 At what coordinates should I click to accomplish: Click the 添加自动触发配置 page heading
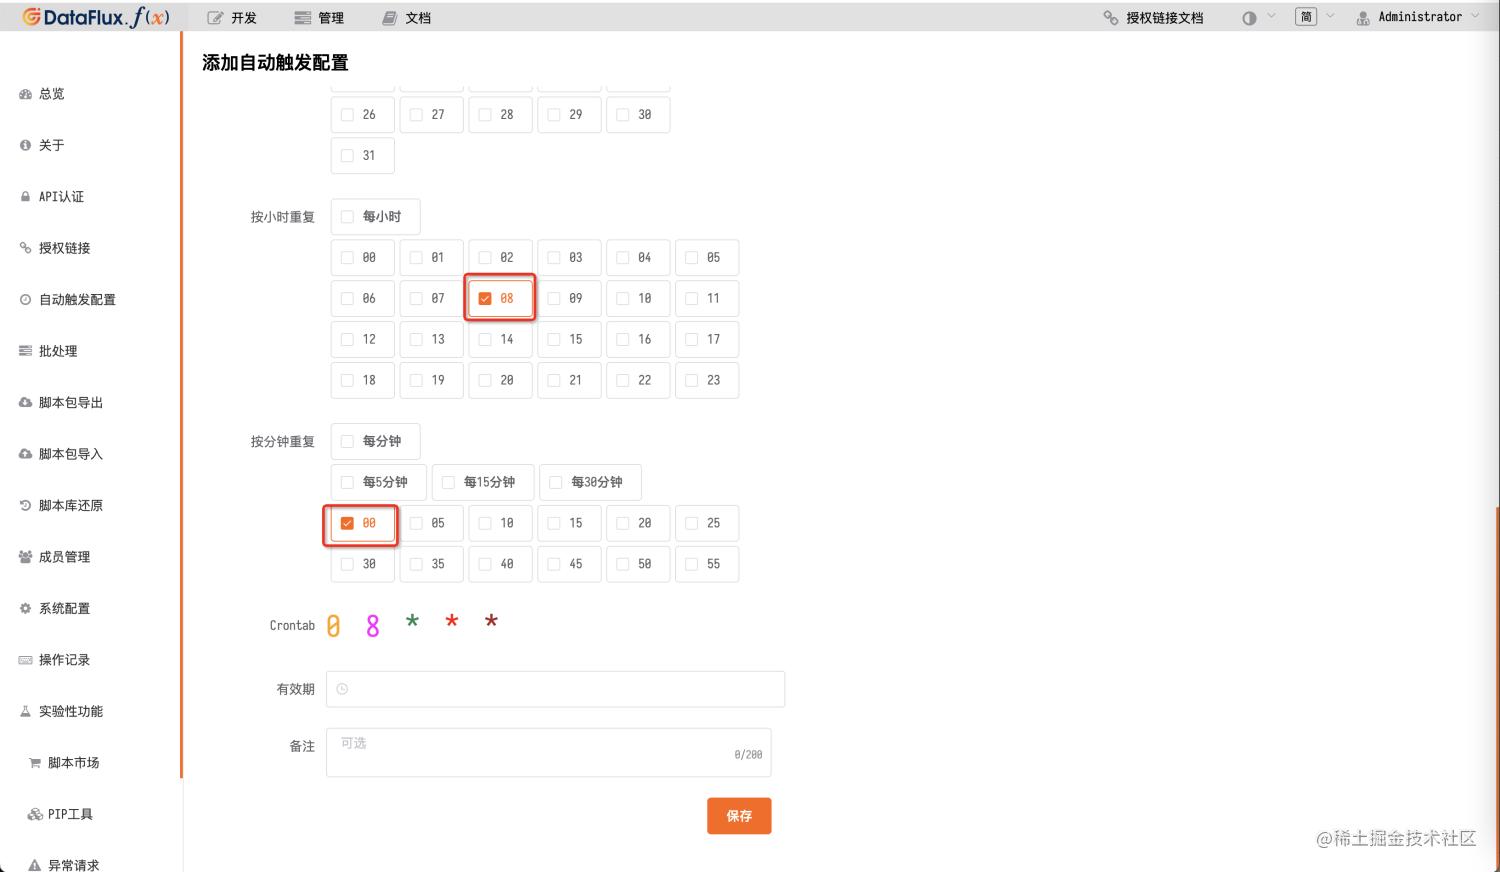pos(275,63)
